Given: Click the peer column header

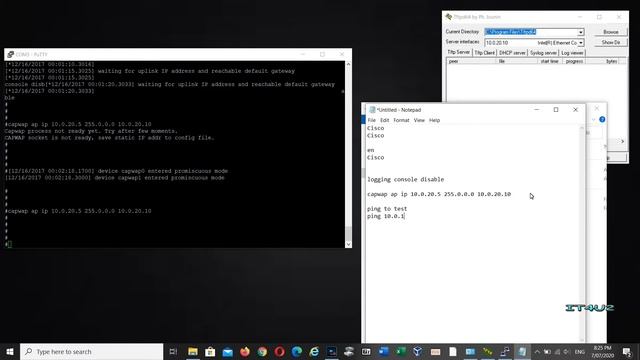Looking at the screenshot, I should [471, 61].
